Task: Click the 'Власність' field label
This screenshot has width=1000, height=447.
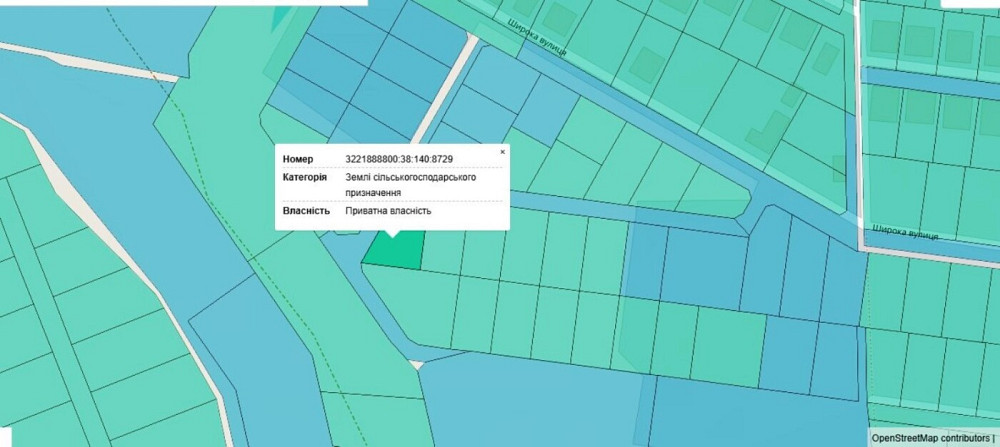Action: tap(306, 211)
